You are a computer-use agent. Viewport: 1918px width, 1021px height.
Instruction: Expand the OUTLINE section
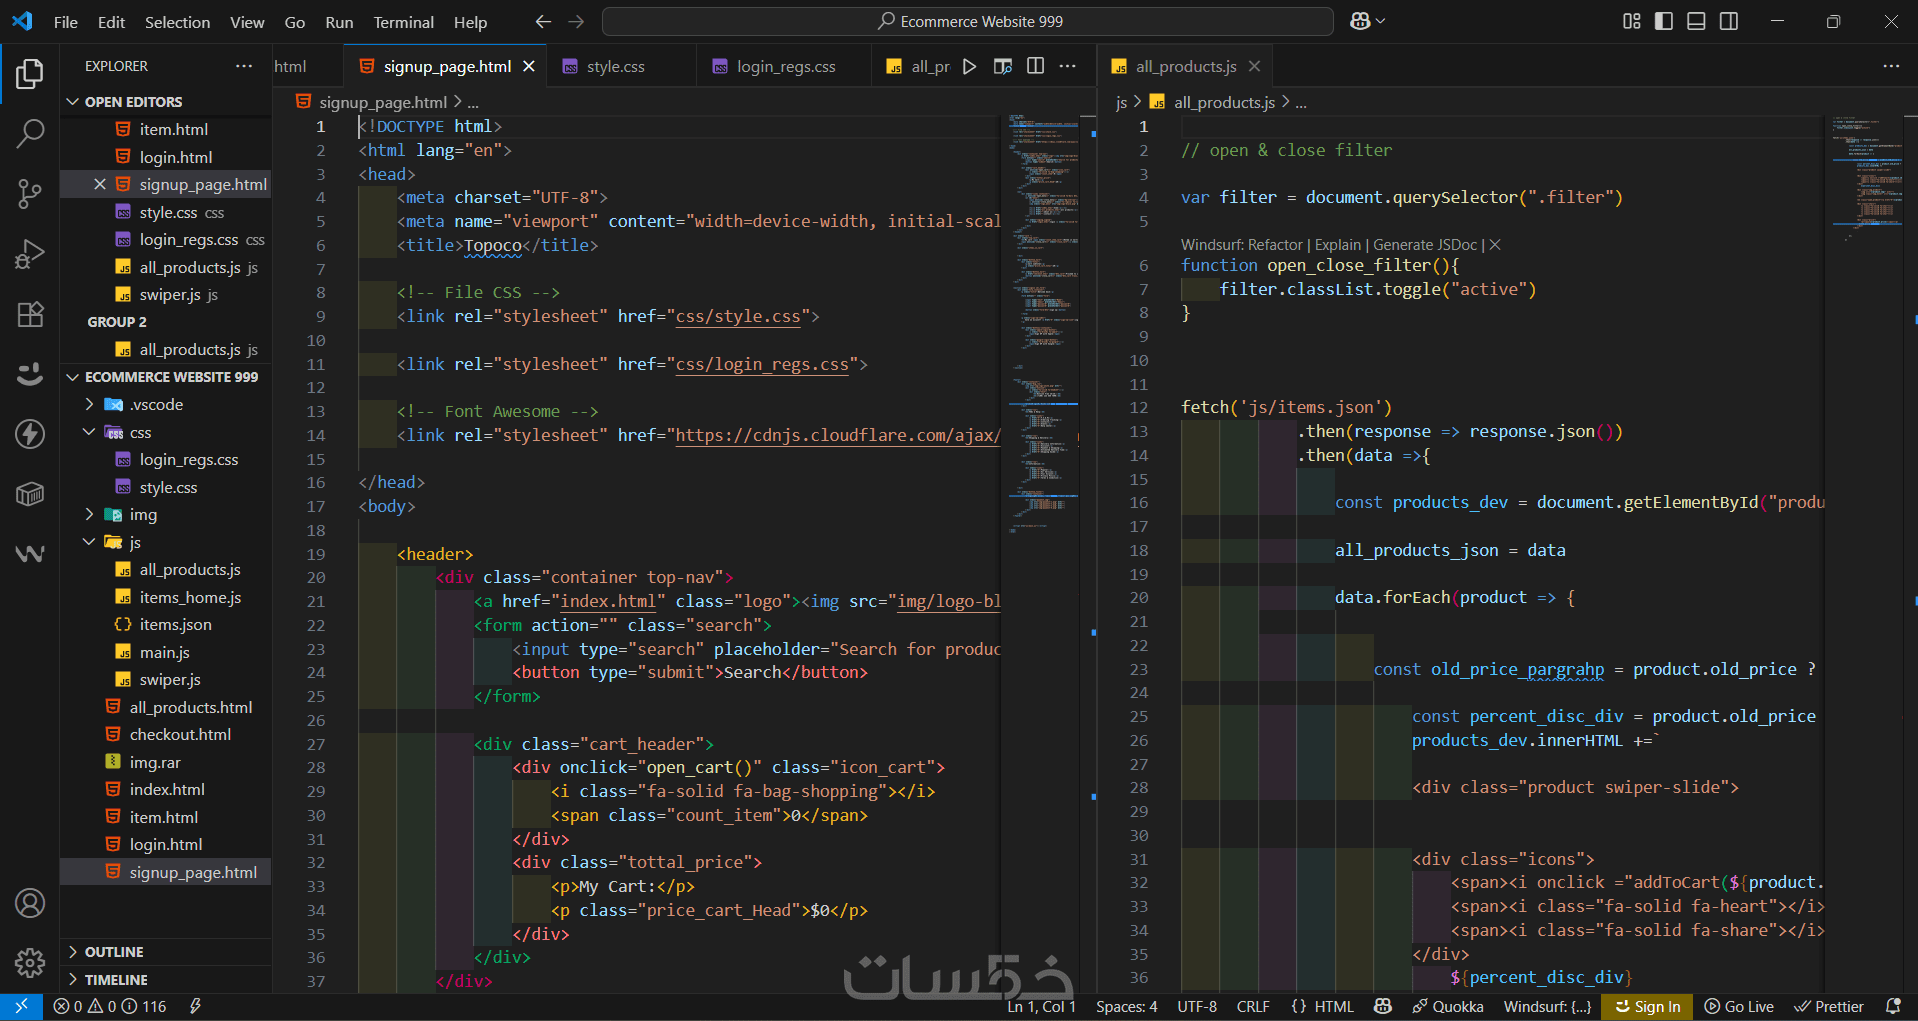point(114,952)
